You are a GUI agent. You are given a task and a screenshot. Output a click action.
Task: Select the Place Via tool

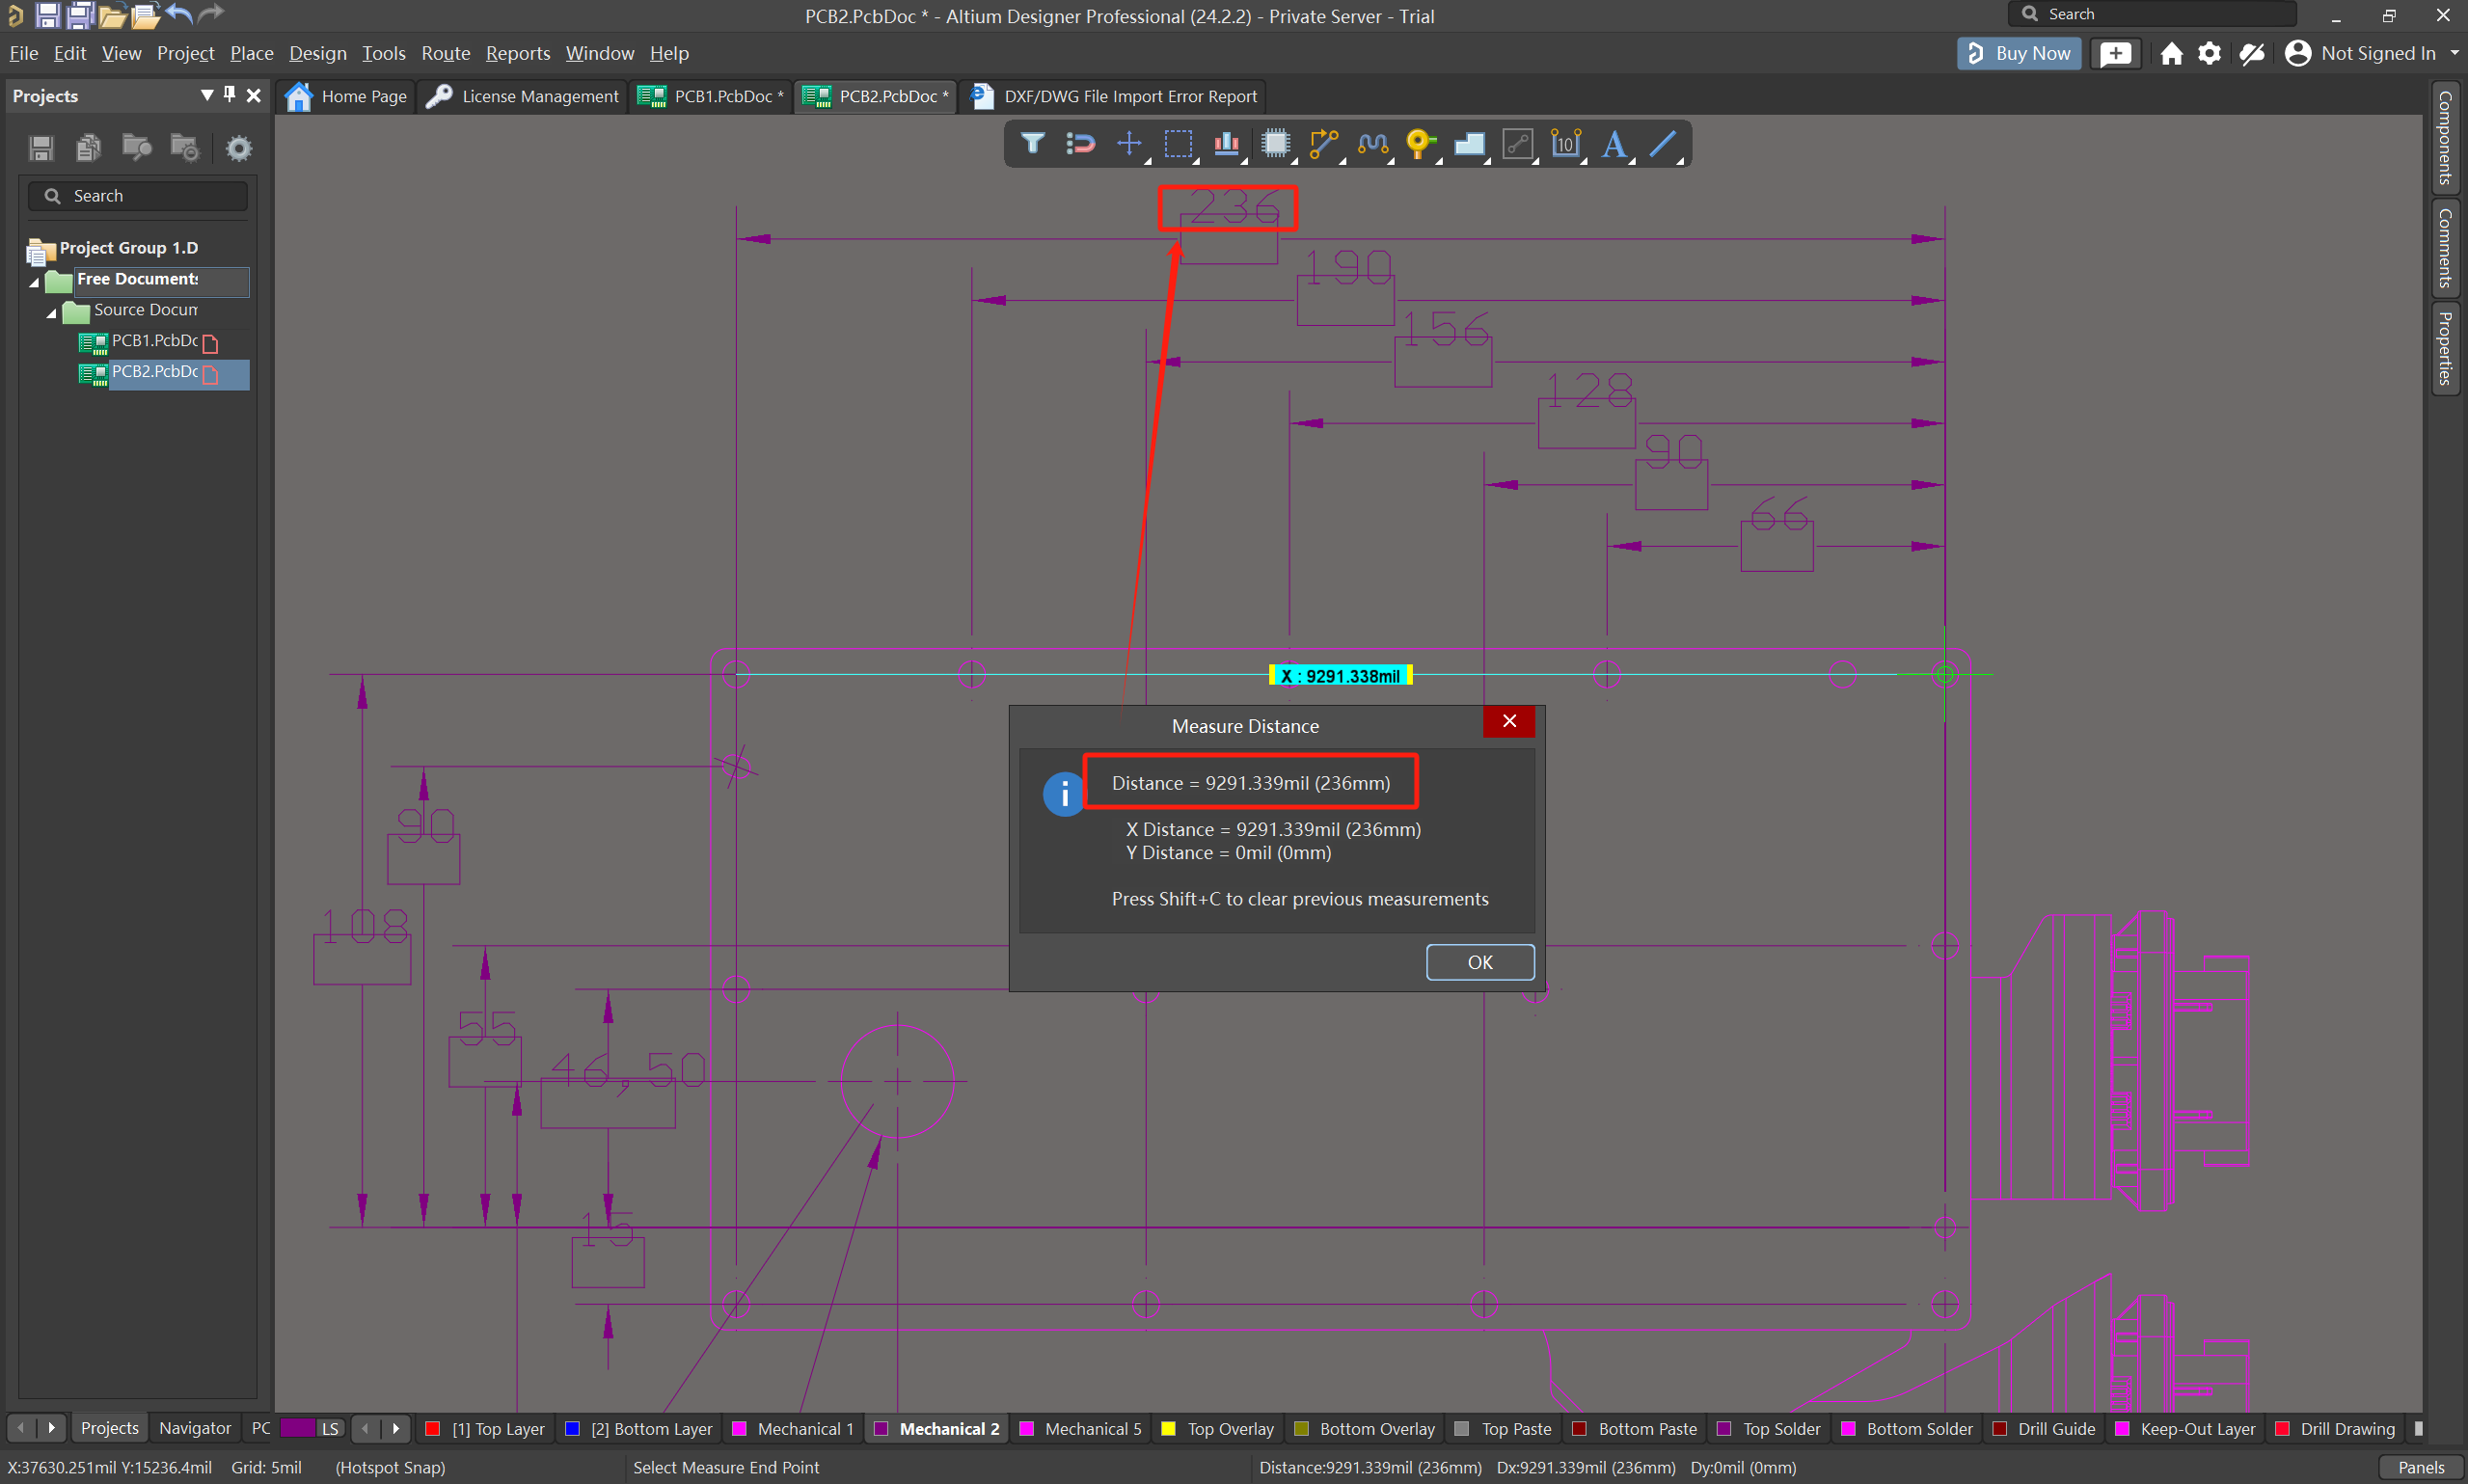[1419, 144]
